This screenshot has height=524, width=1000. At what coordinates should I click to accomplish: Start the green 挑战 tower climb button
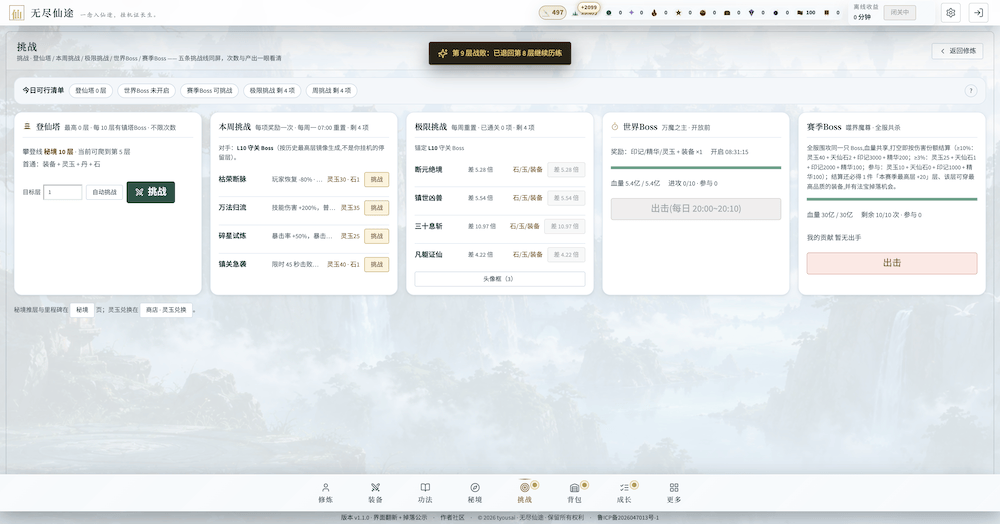click(151, 192)
